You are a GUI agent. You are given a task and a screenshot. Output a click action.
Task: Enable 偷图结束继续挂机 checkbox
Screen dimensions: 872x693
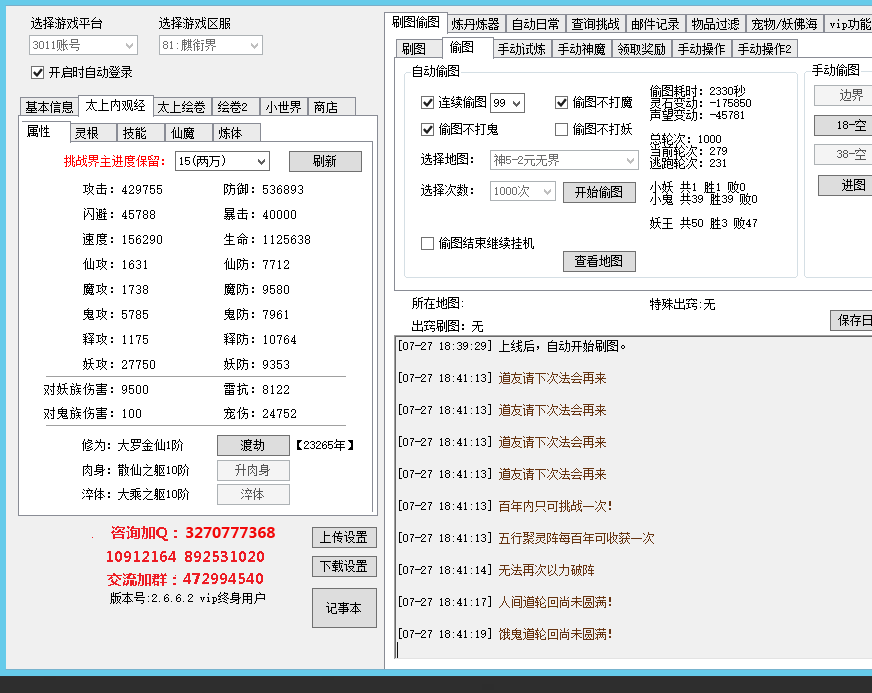(427, 244)
